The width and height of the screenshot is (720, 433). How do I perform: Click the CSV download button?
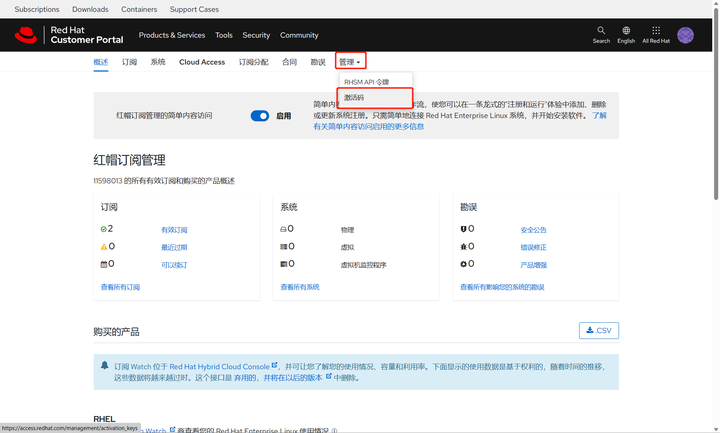click(x=599, y=331)
